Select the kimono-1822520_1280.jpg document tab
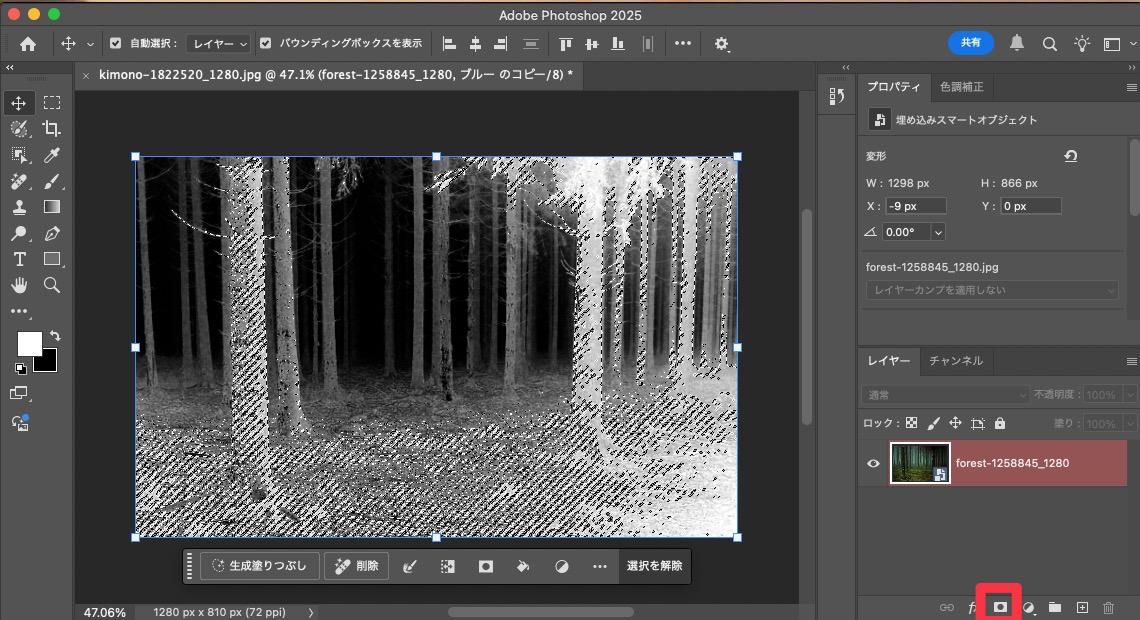 point(335,75)
